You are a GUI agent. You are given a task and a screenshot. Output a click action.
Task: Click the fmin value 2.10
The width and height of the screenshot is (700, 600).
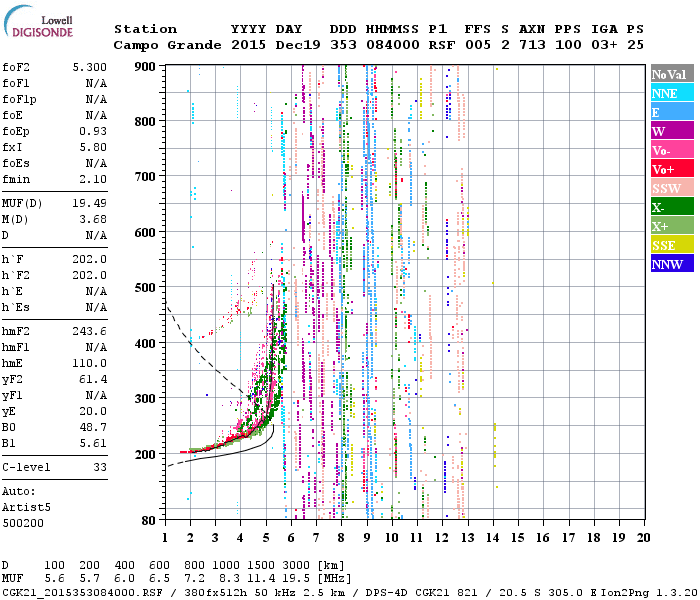pyautogui.click(x=93, y=179)
